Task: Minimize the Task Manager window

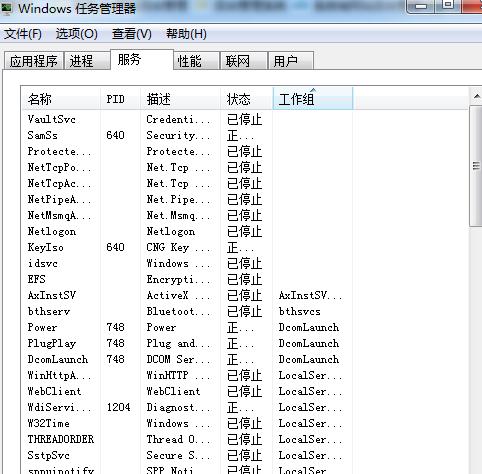Action: pyautogui.click(x=421, y=6)
